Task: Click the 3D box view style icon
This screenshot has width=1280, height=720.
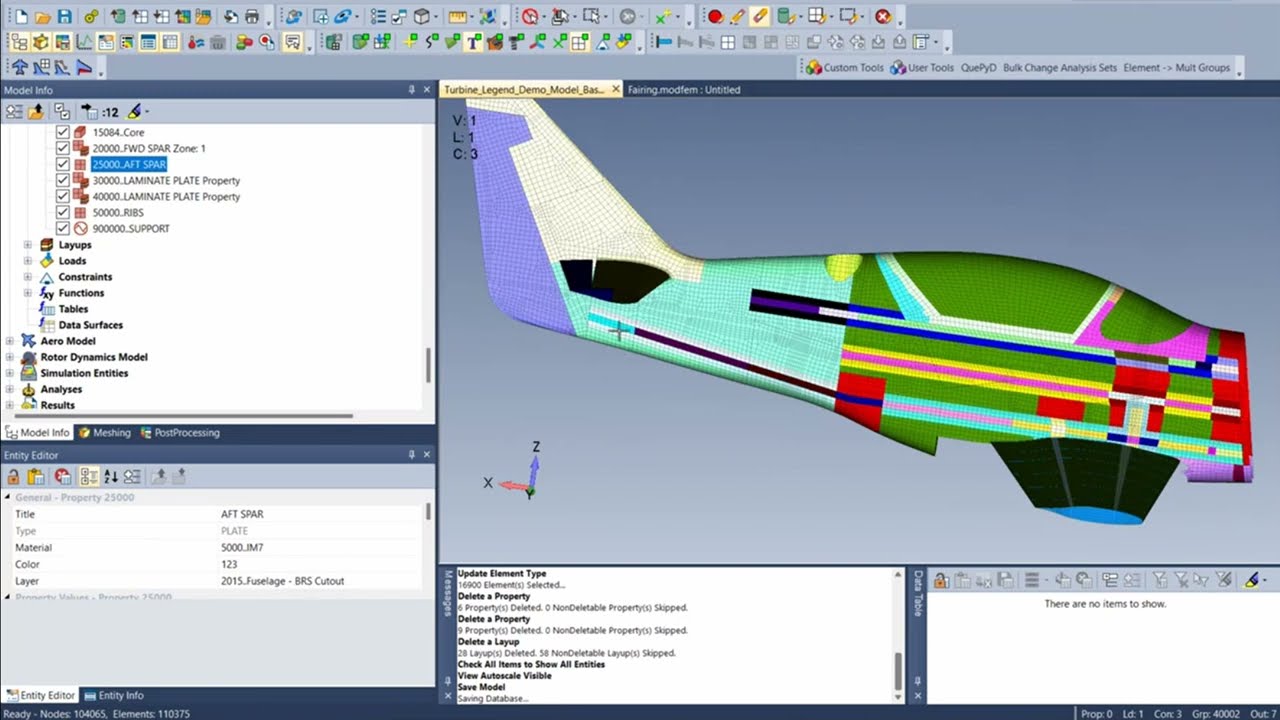Action: pos(422,17)
